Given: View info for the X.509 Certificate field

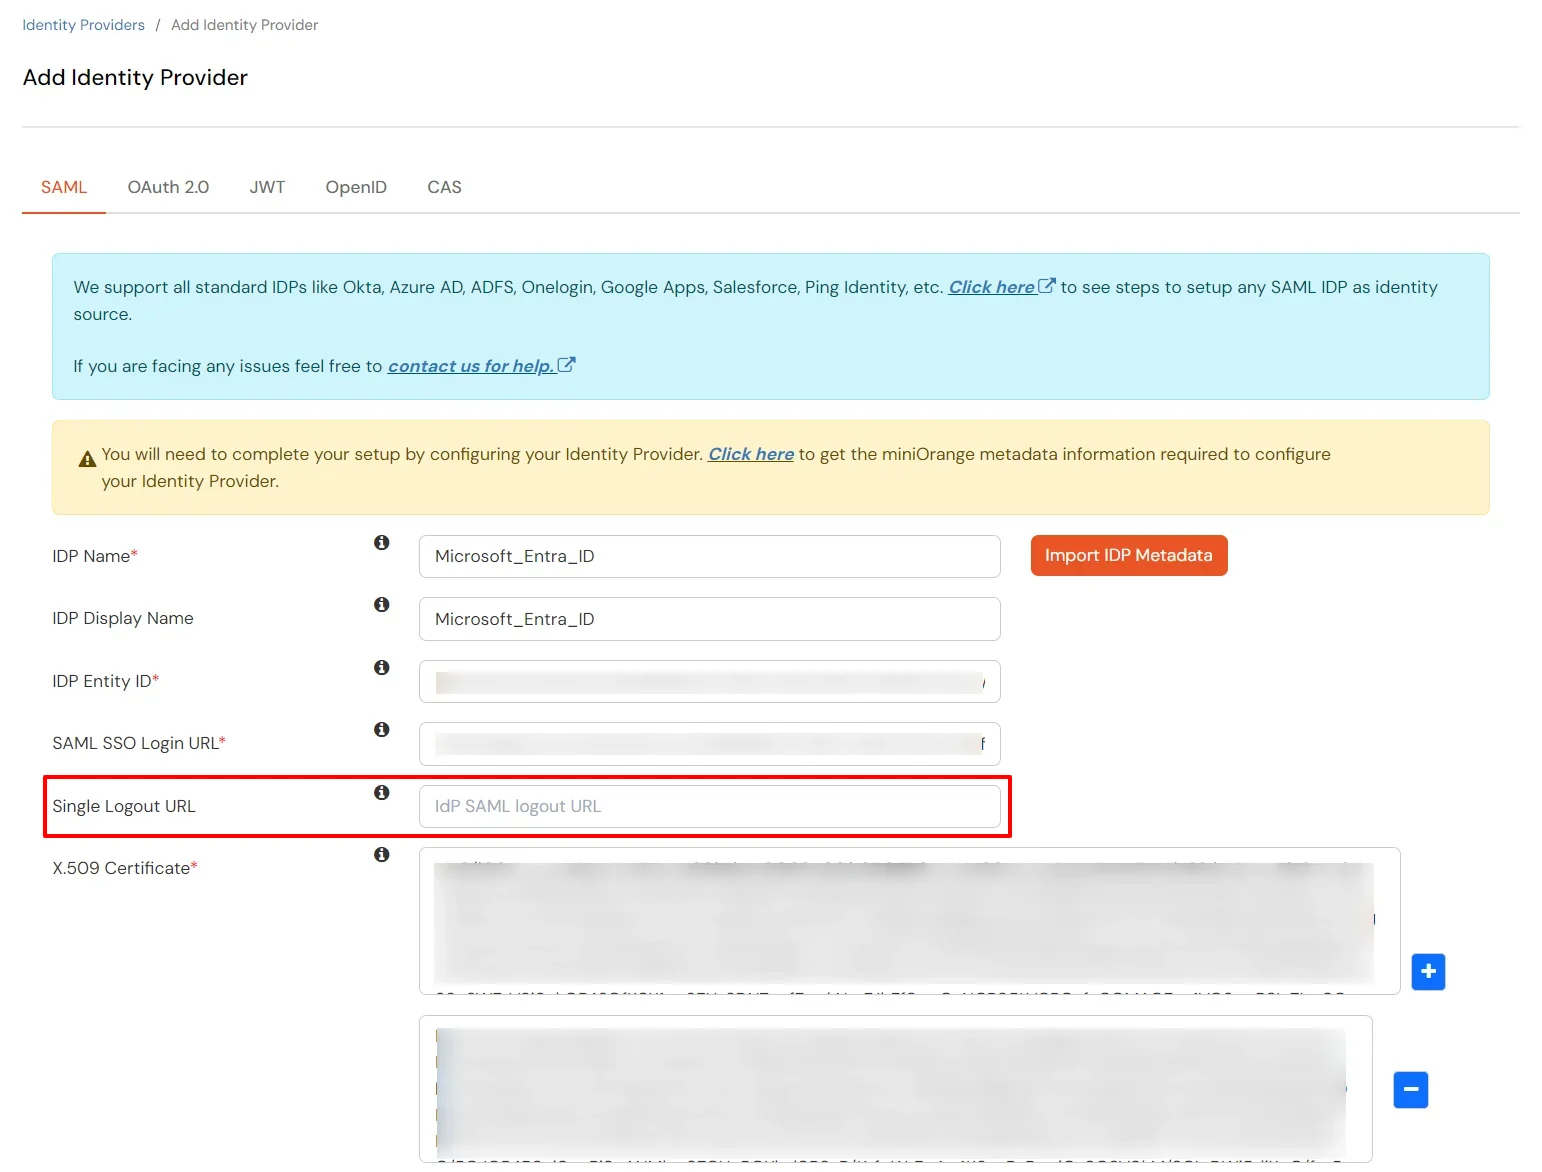Looking at the screenshot, I should (x=381, y=854).
